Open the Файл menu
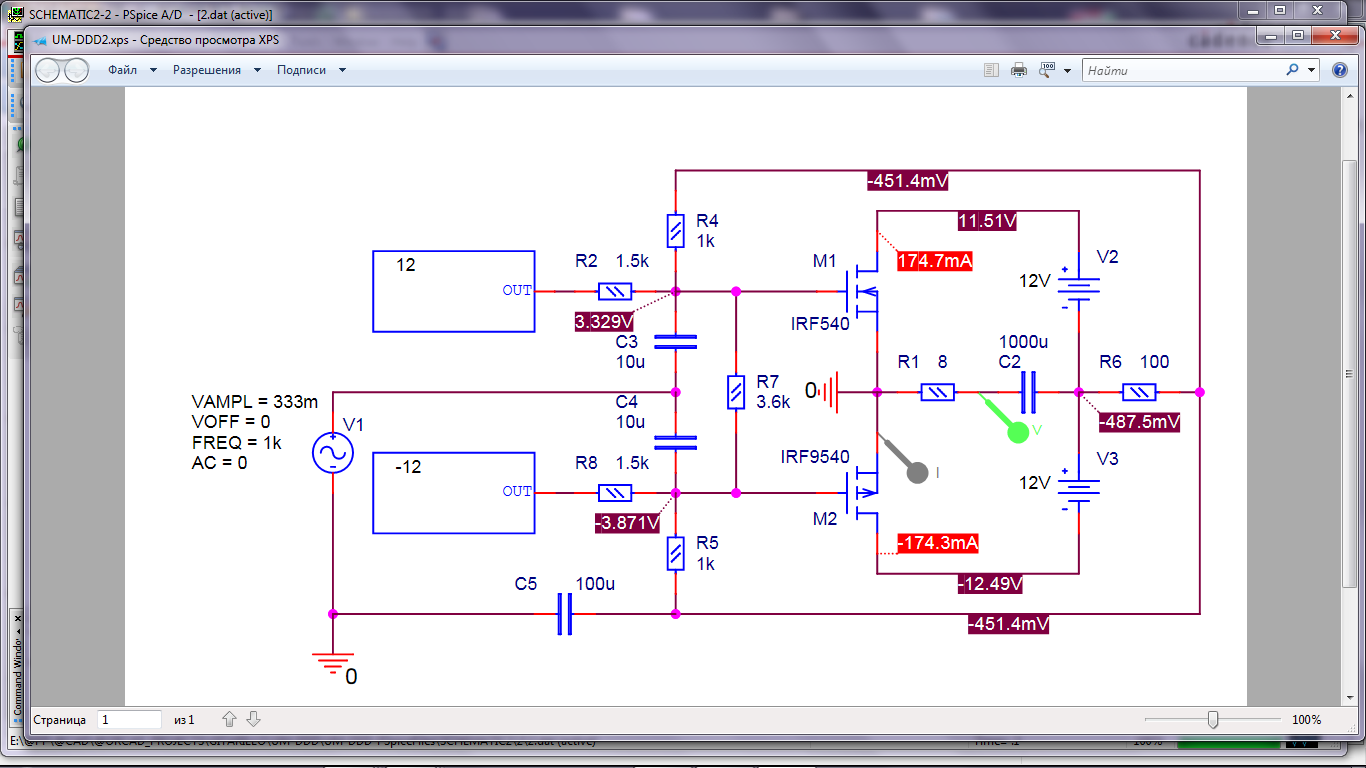The image size is (1366, 768). 123,71
